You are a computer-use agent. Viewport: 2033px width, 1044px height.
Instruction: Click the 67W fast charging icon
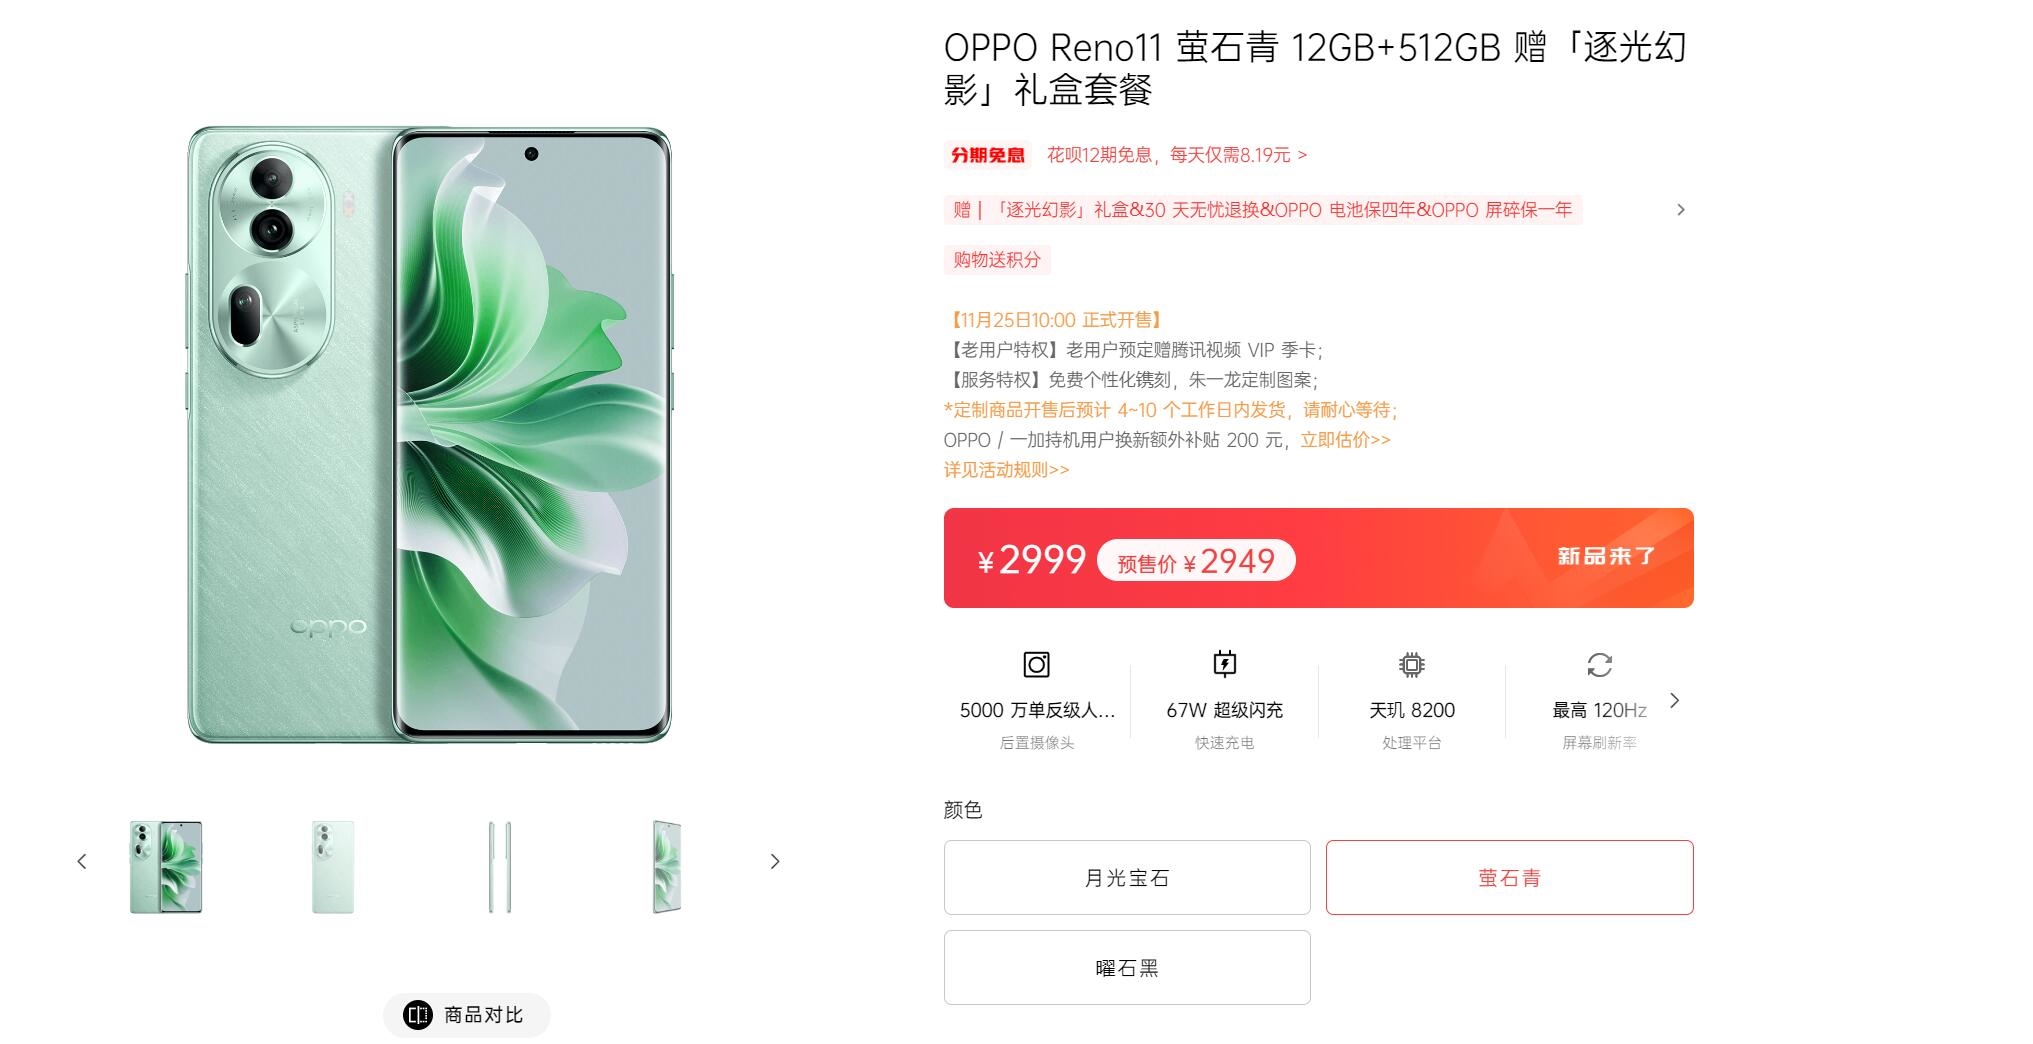click(1224, 664)
